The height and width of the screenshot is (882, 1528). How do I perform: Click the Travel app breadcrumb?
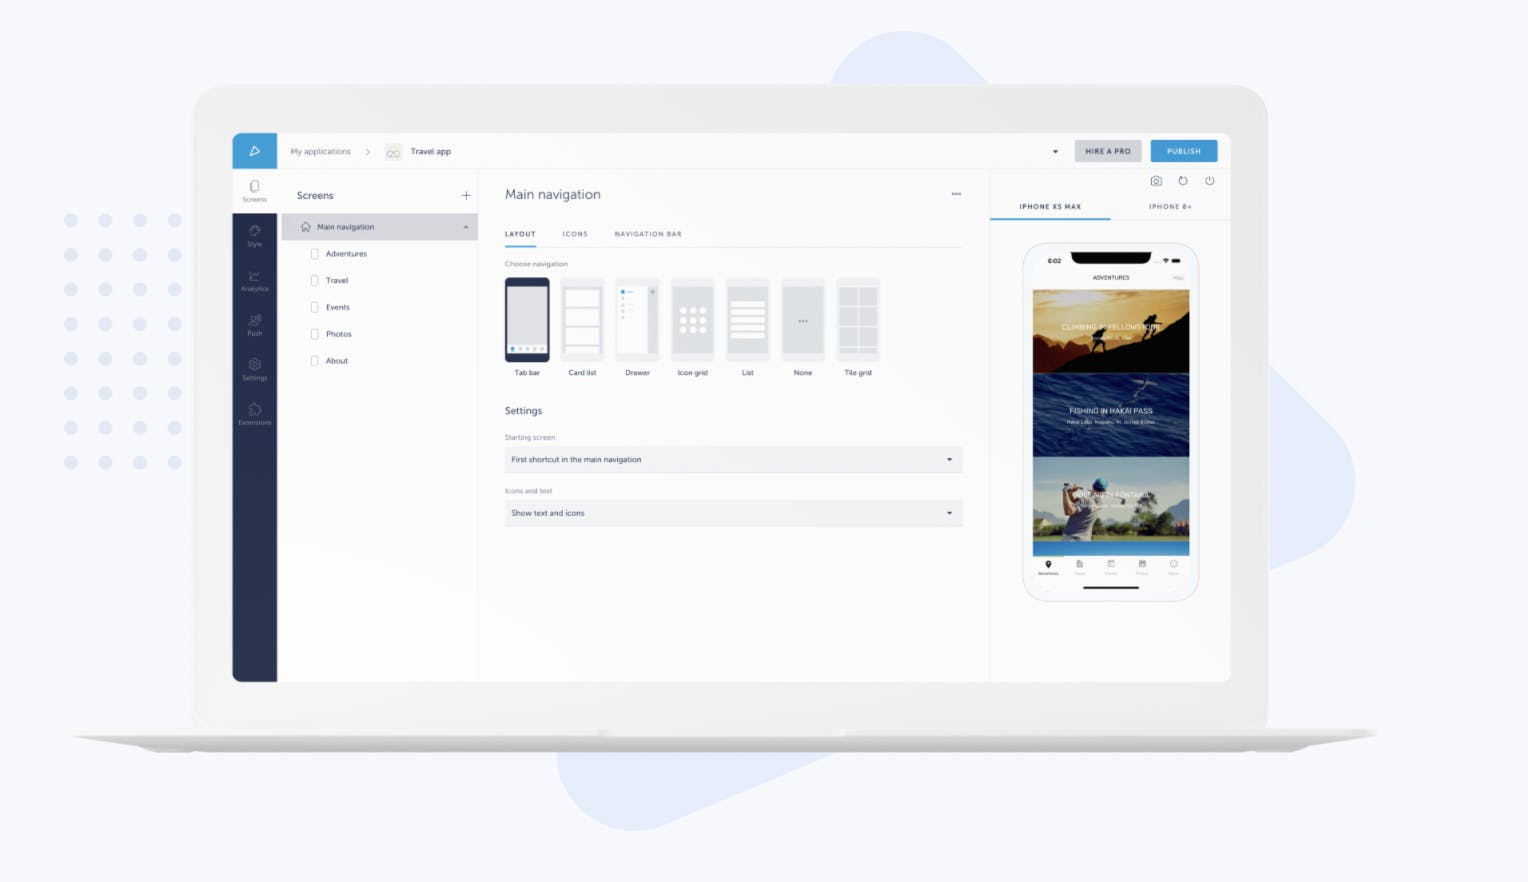(431, 152)
